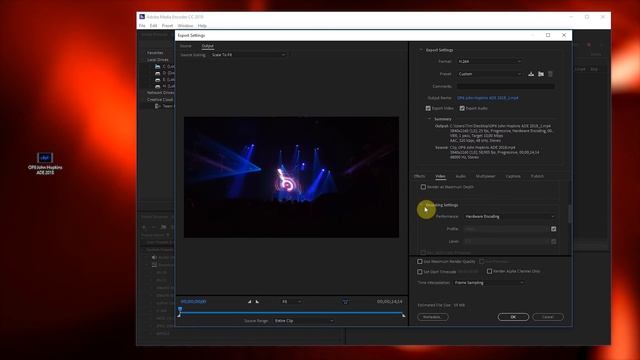
Task: Switch to the Source tab
Action: coord(186,46)
